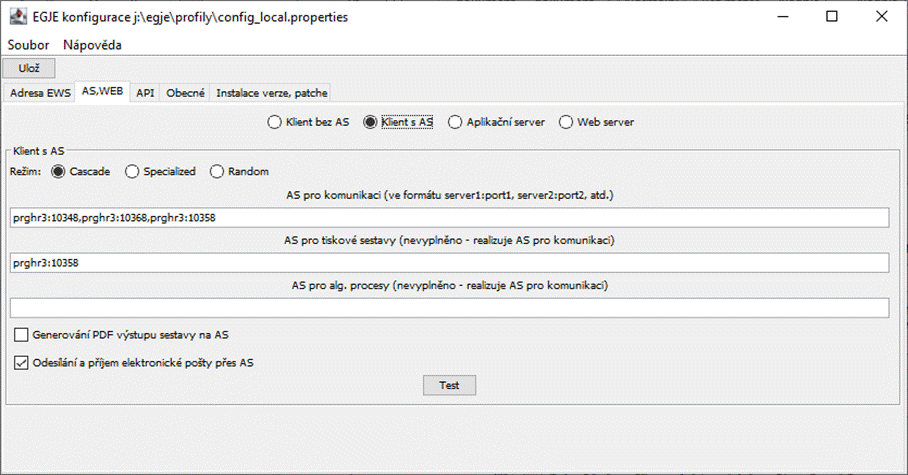
Task: Switch to the Adresa EWS tab
Action: (x=41, y=93)
